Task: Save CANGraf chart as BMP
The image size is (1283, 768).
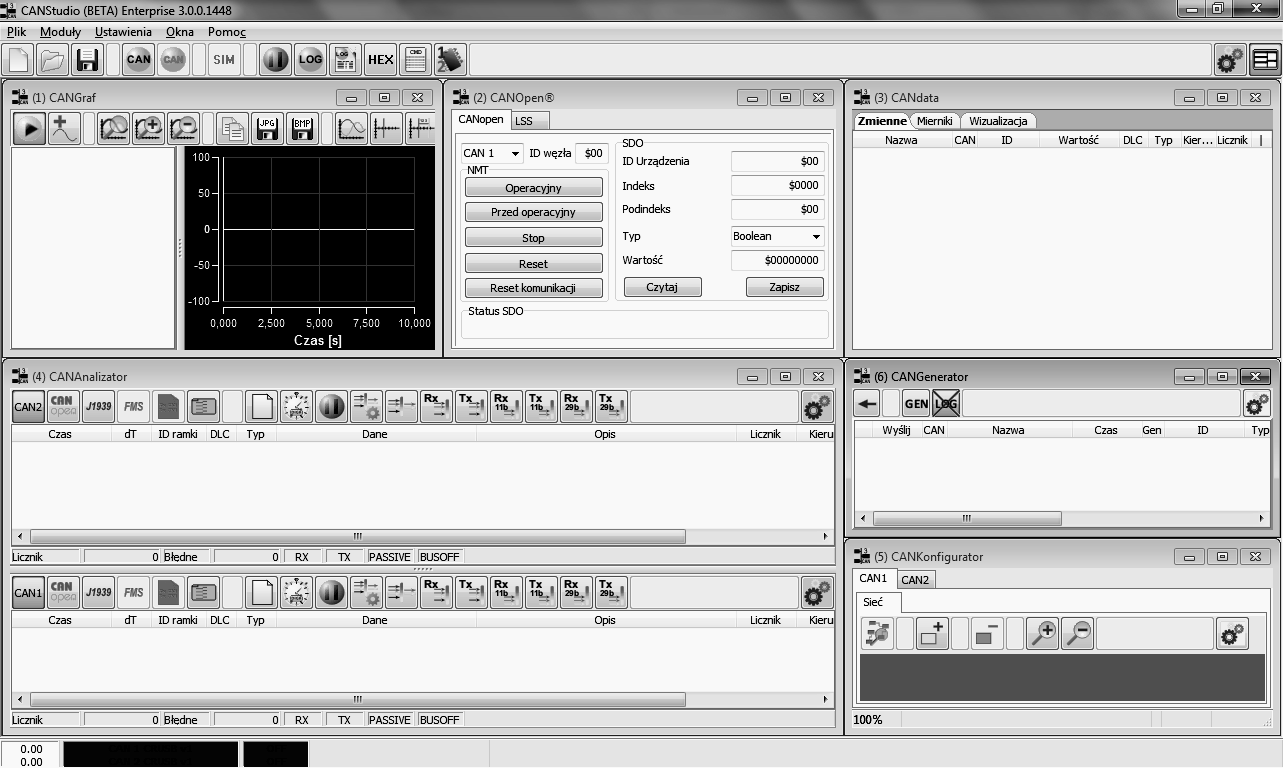Action: pyautogui.click(x=302, y=129)
